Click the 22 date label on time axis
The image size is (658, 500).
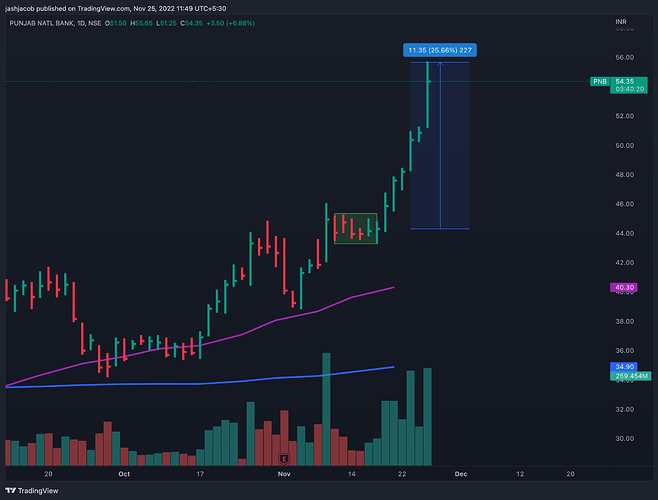click(x=402, y=474)
